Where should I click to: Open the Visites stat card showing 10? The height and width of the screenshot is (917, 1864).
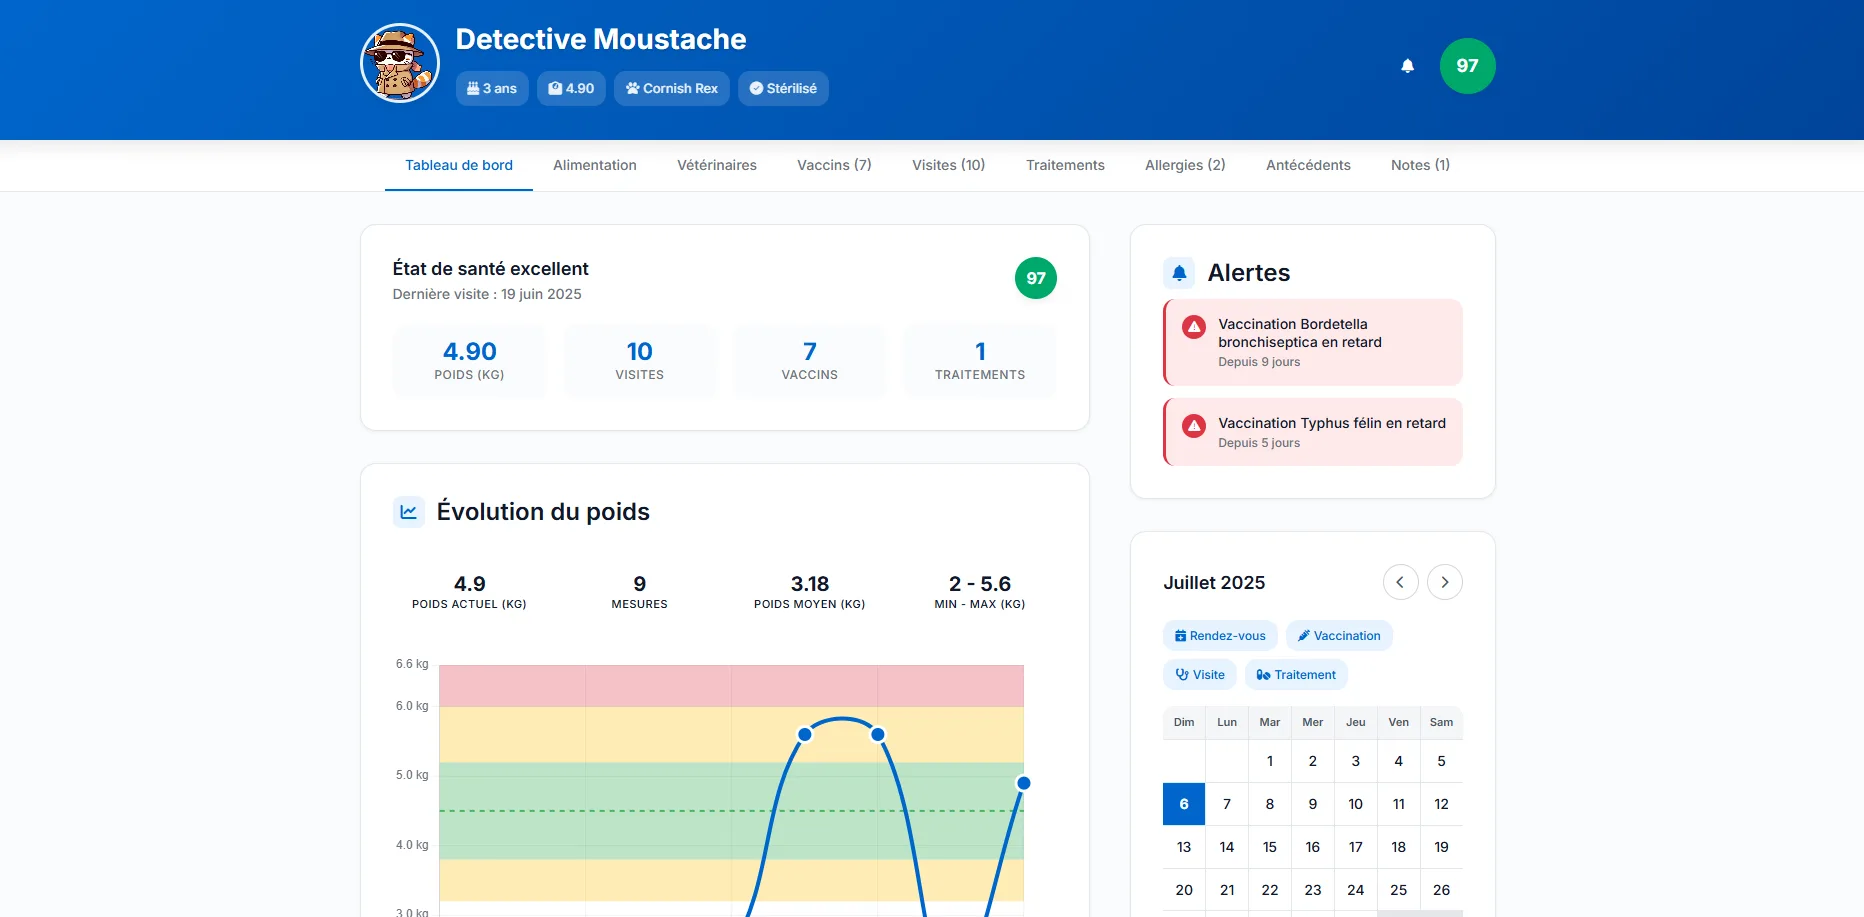click(639, 361)
